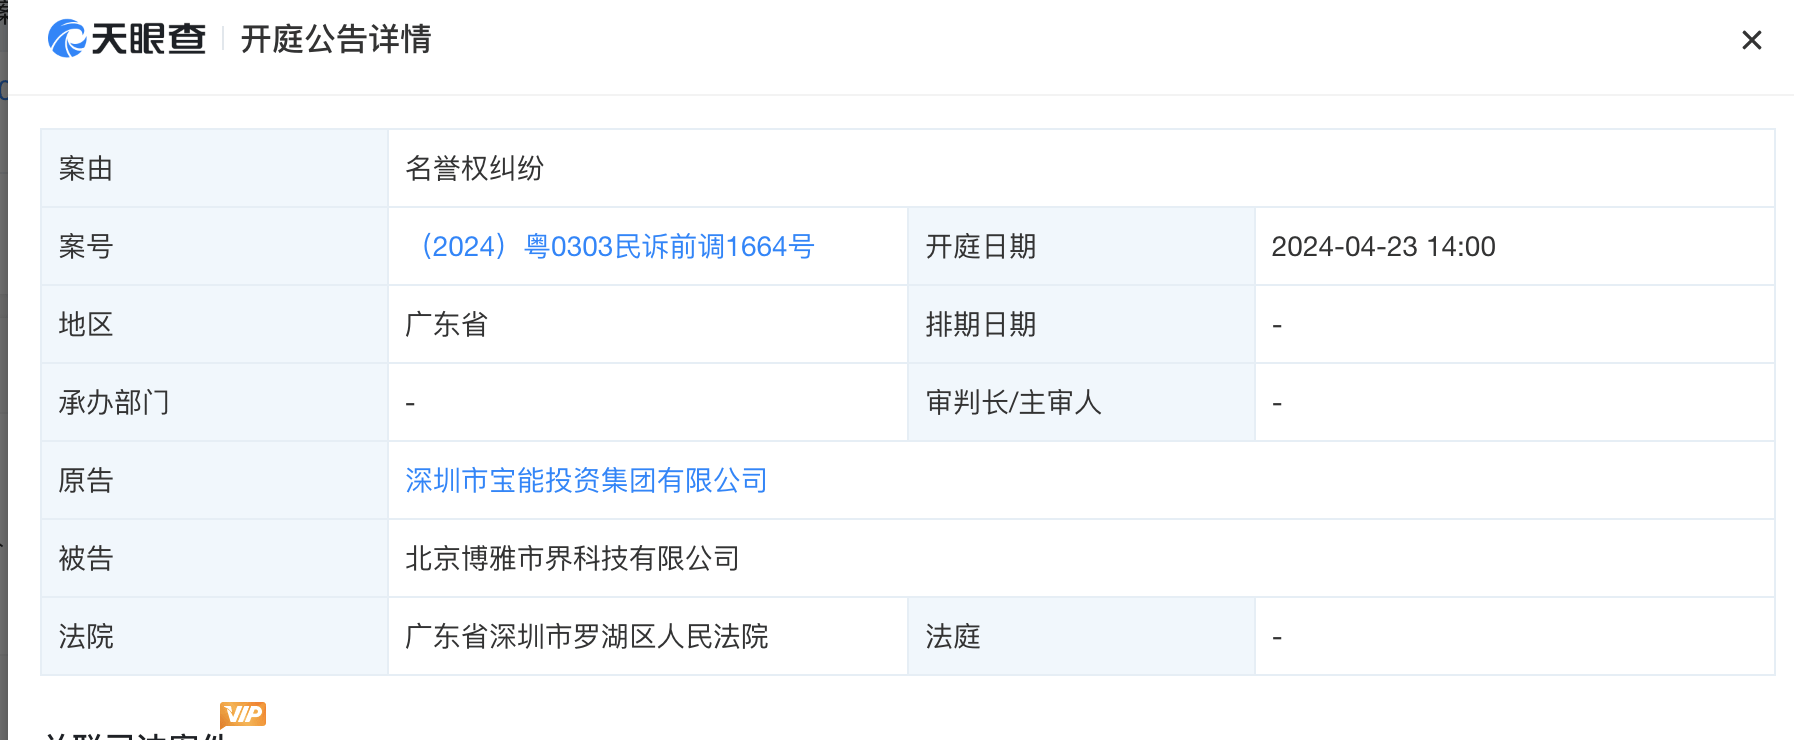Image resolution: width=1794 pixels, height=740 pixels.
Task: Click the 原告 row label
Action: (86, 481)
